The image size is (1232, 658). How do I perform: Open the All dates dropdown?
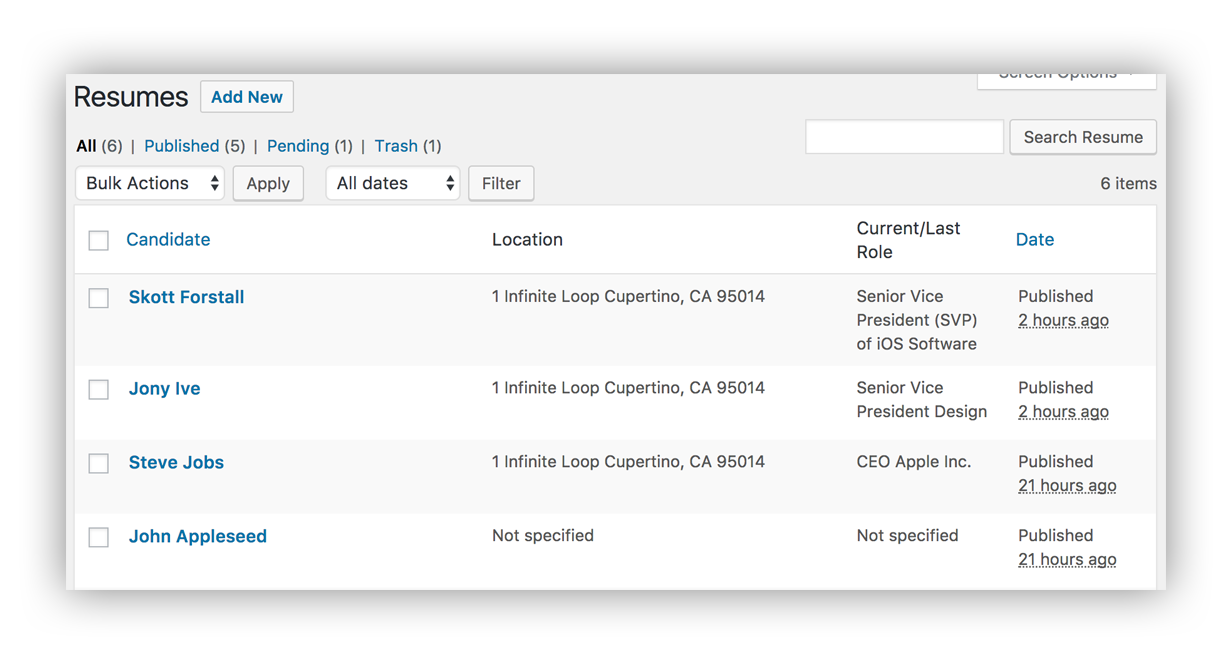coord(392,183)
